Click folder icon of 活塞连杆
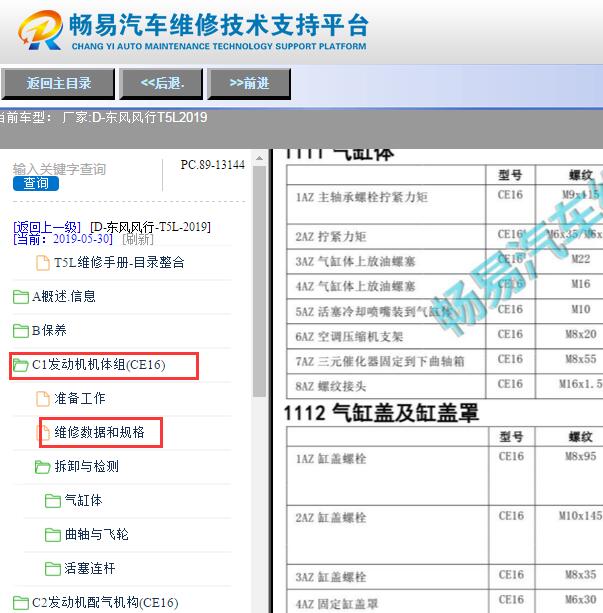603x613 pixels. click(x=53, y=569)
